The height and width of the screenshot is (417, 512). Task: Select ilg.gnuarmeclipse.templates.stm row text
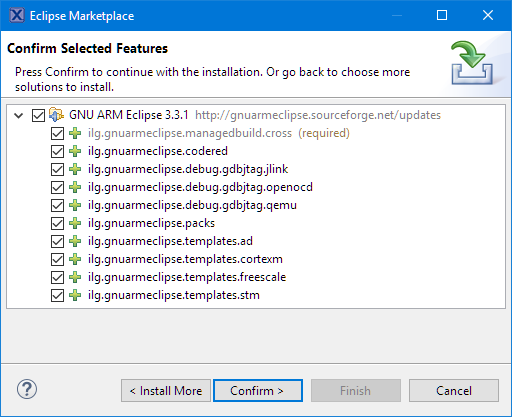pyautogui.click(x=174, y=295)
